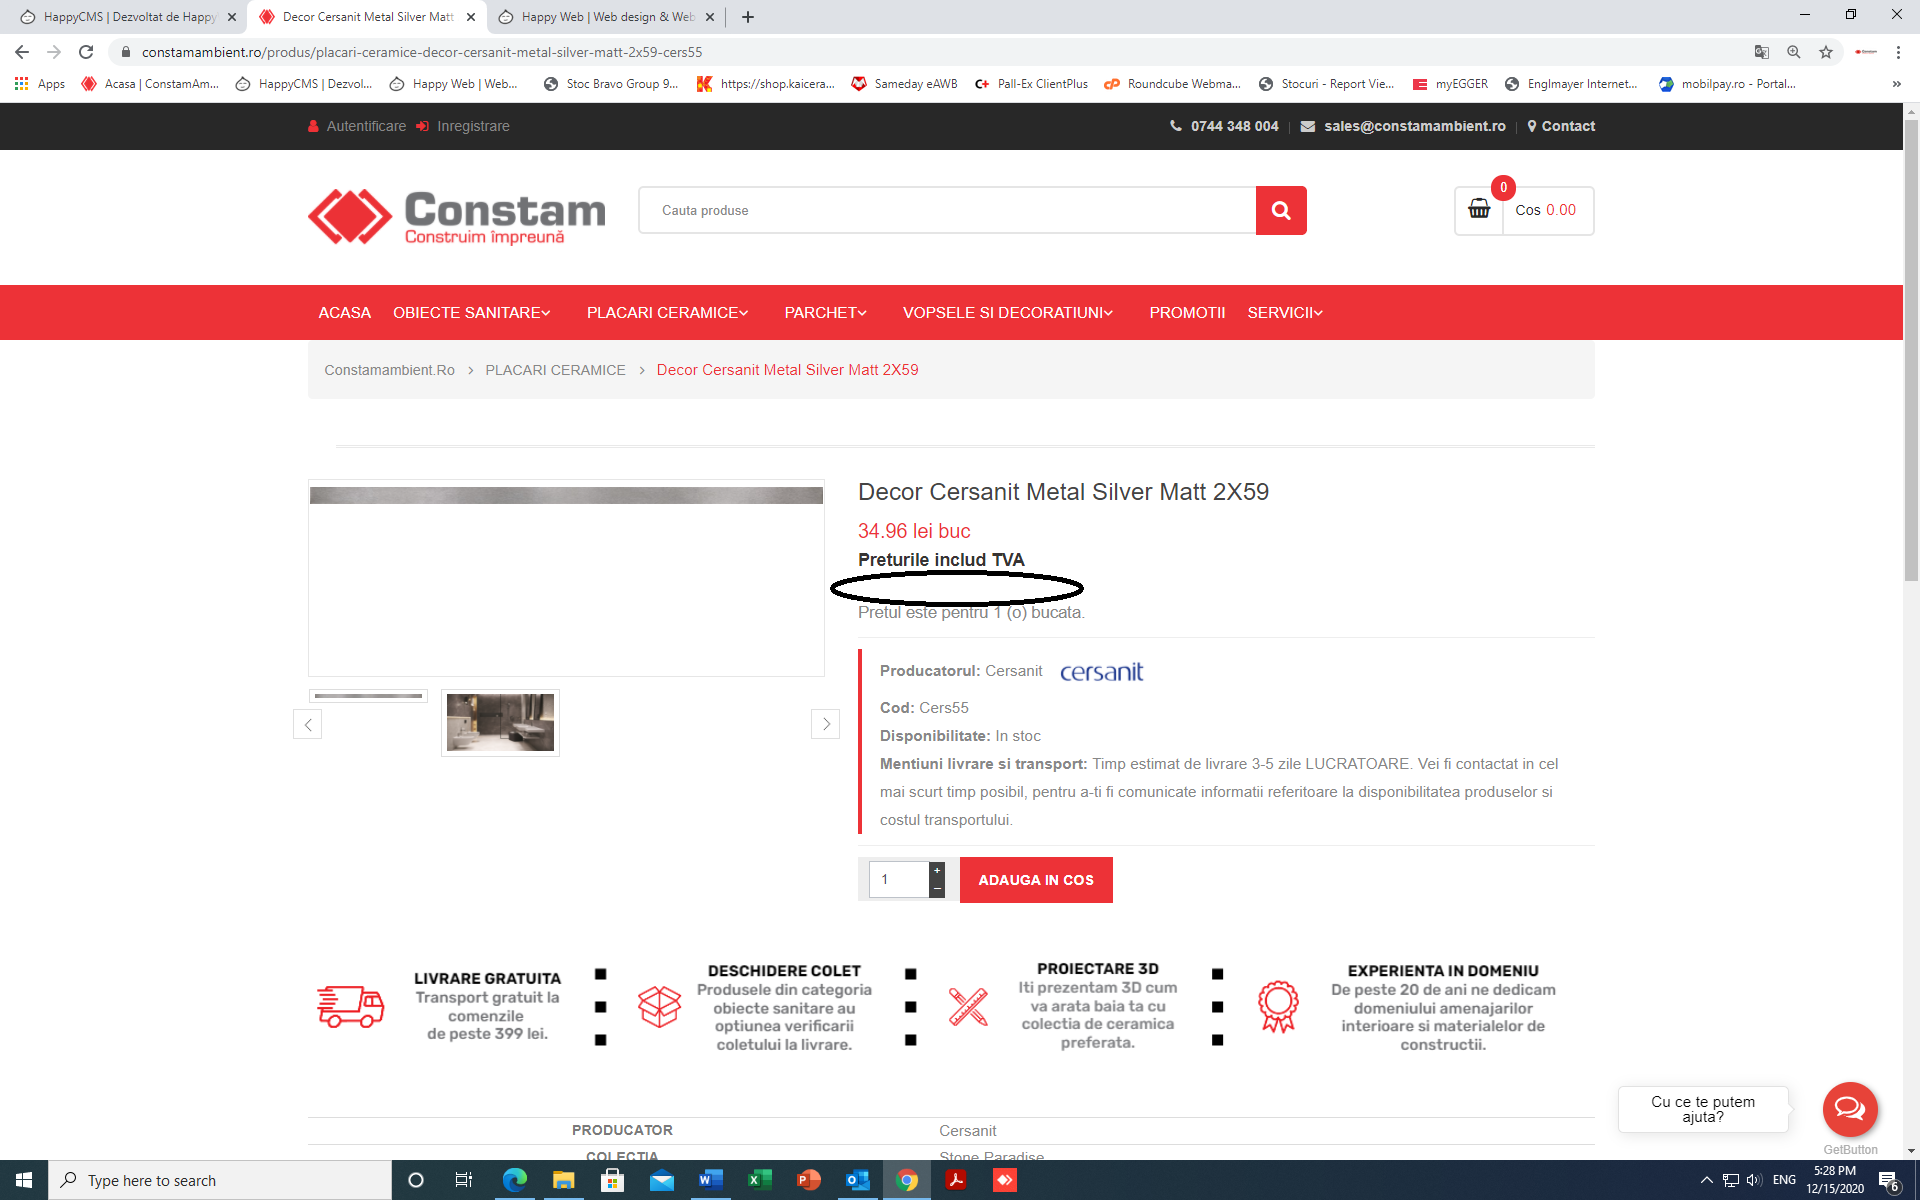Screen dimensions: 1920x1200
Task: Go to ACASA menu item
Action: click(344, 313)
